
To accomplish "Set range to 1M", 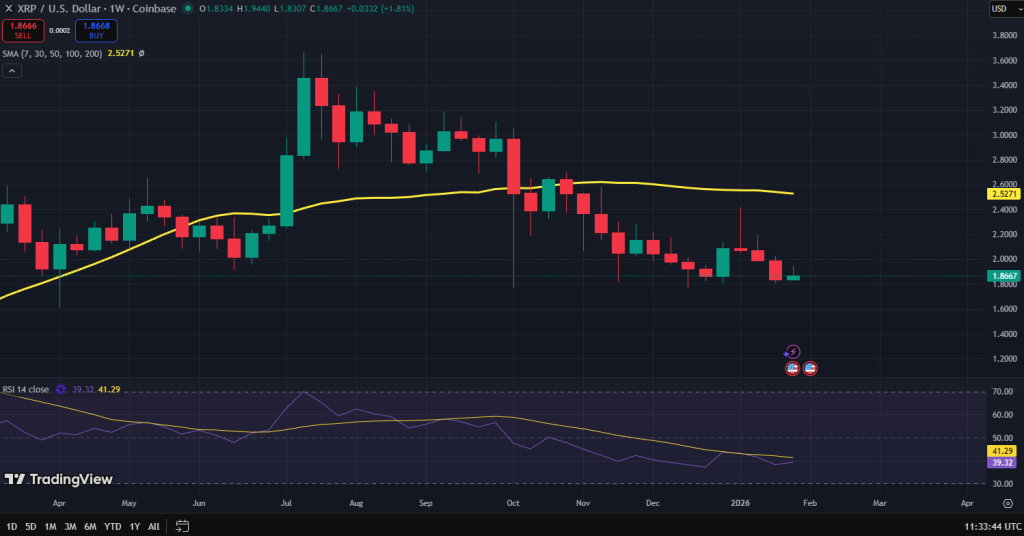I will tap(50, 526).
